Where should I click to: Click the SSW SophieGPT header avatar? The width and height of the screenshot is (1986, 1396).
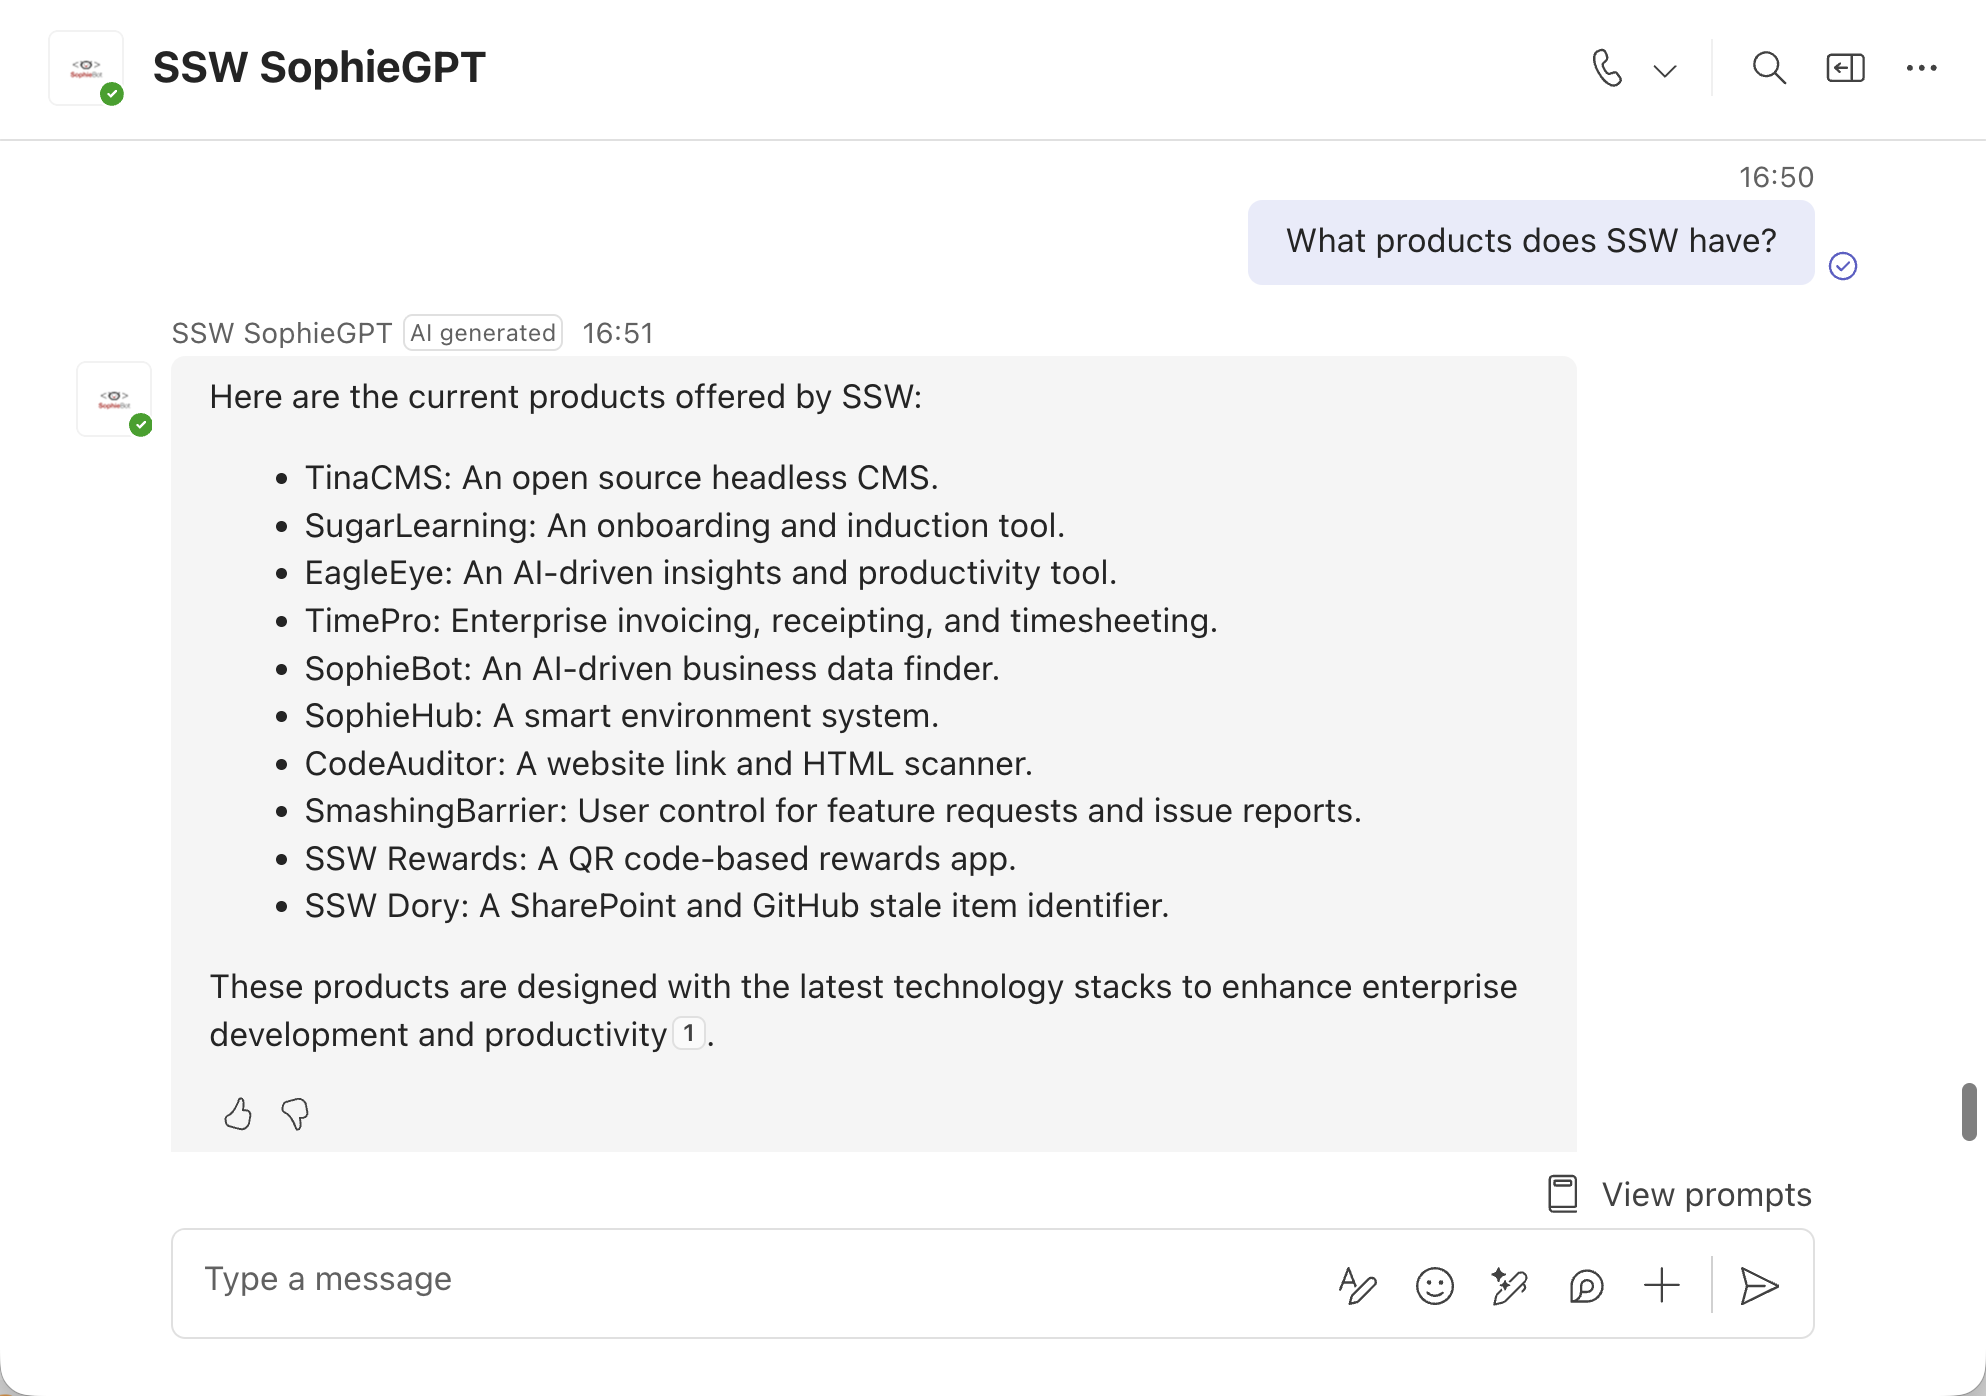coord(87,69)
